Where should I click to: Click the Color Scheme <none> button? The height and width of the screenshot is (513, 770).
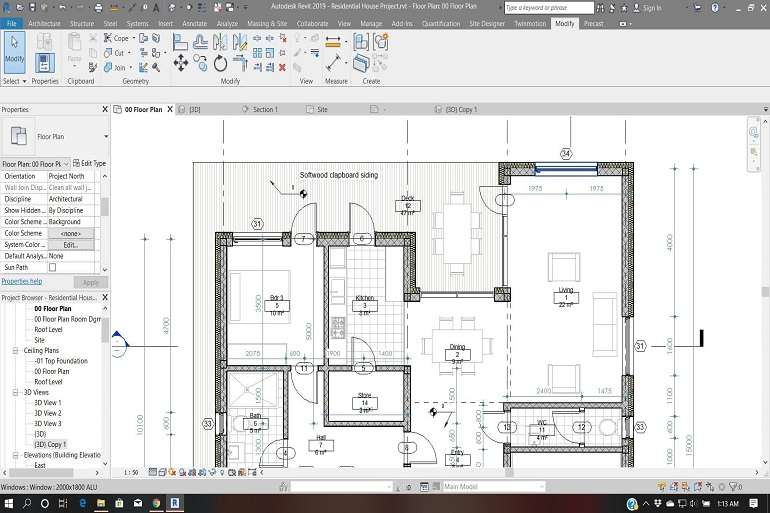click(x=70, y=233)
